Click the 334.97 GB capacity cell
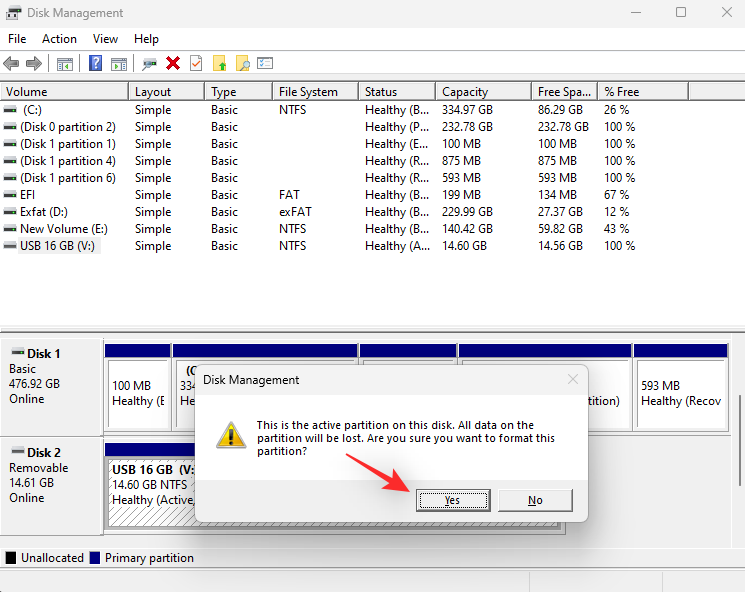The height and width of the screenshot is (592, 745). coord(467,110)
